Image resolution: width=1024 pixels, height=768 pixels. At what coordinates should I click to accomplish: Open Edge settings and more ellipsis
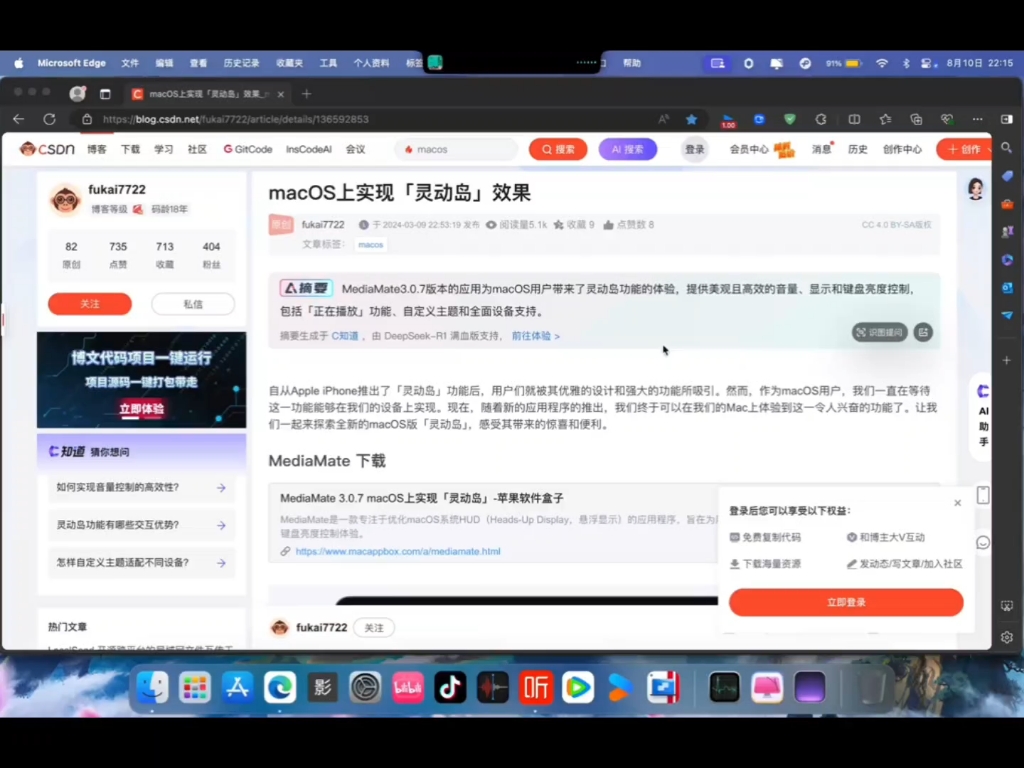pyautogui.click(x=977, y=119)
